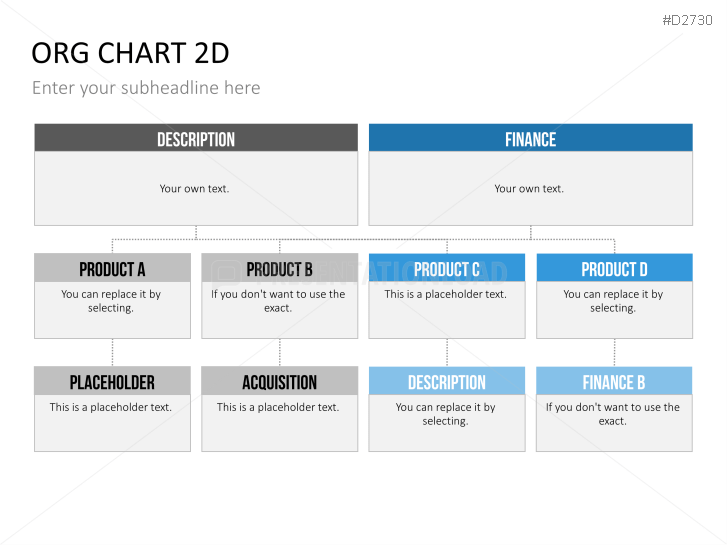This screenshot has width=727, height=545.
Task: Select the PRODUCT D header
Action: tap(614, 268)
